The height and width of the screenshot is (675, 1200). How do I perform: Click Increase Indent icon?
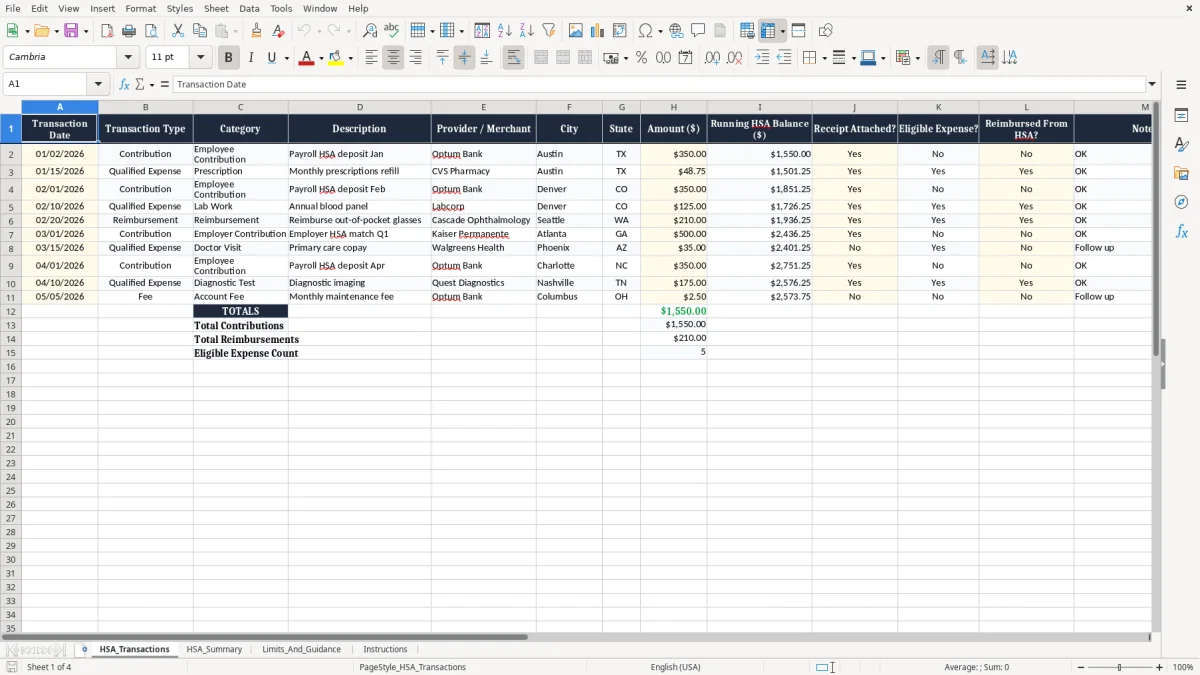[762, 58]
